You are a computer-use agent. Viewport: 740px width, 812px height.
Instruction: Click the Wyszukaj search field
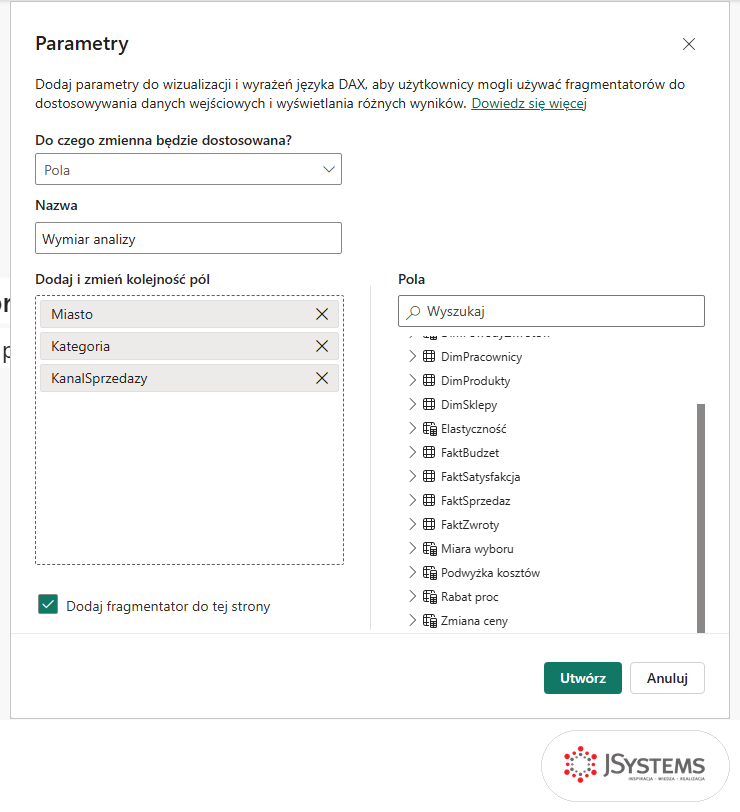pos(551,311)
